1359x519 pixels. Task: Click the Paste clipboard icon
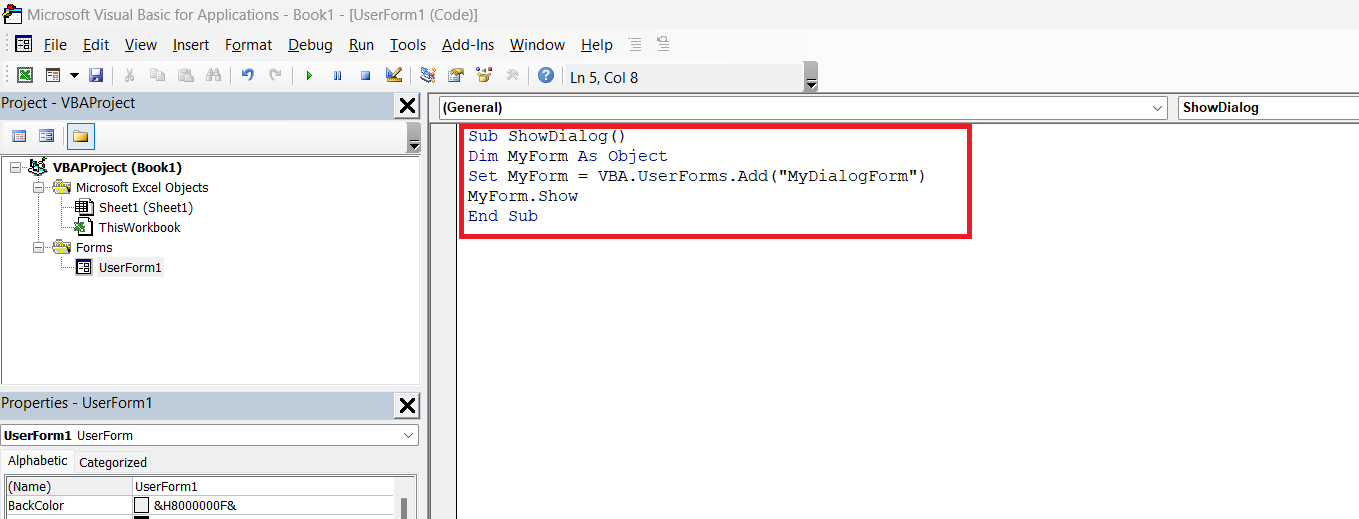pyautogui.click(x=185, y=75)
